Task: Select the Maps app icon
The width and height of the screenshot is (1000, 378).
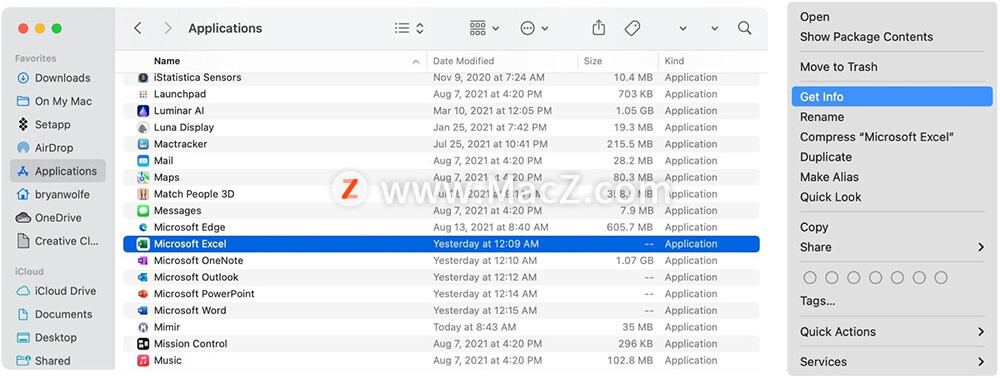Action: tap(143, 177)
